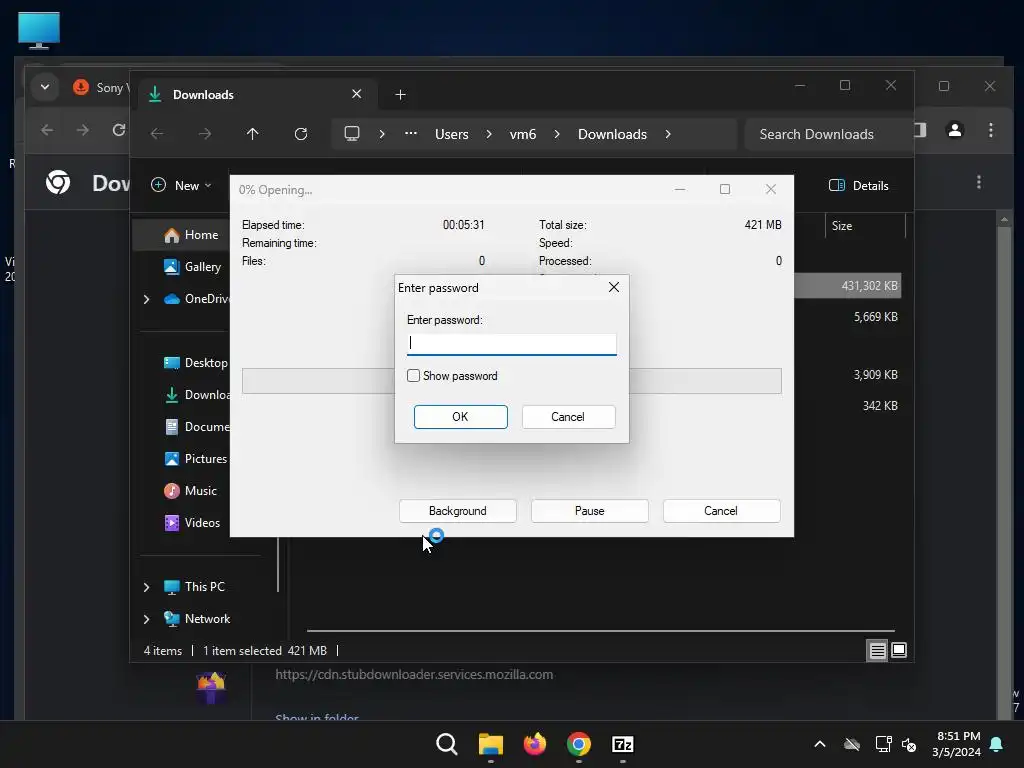This screenshot has width=1024, height=768.
Task: Cancel the Enter password dialog
Action: click(568, 417)
